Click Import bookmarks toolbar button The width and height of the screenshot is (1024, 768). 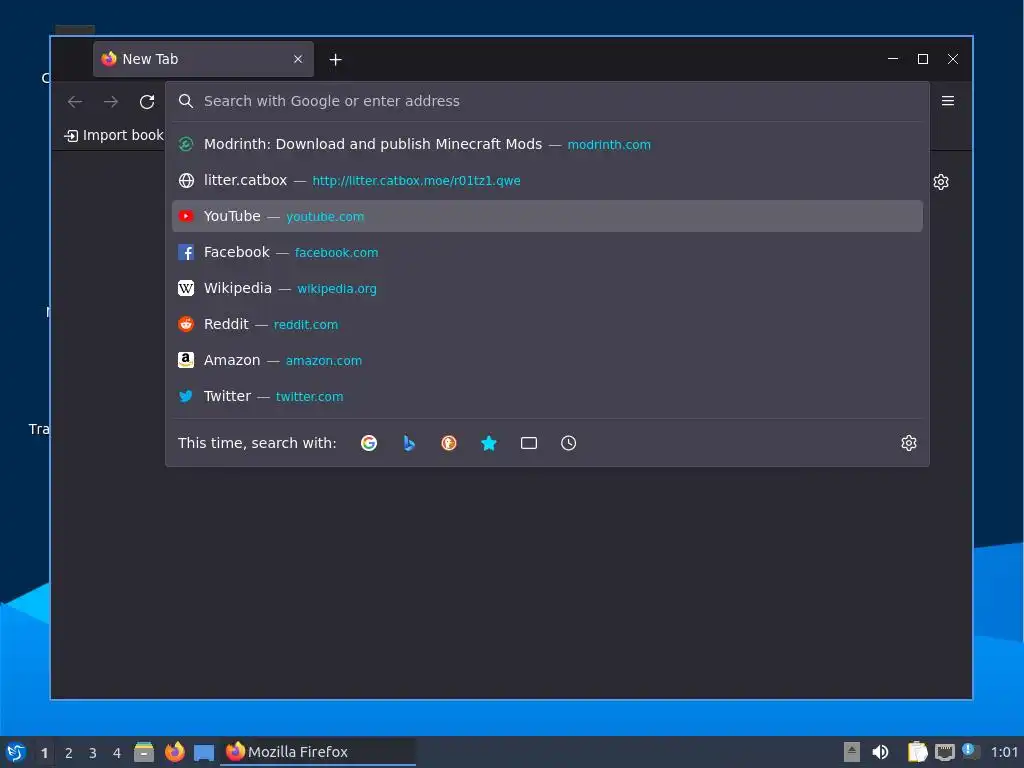tap(114, 135)
